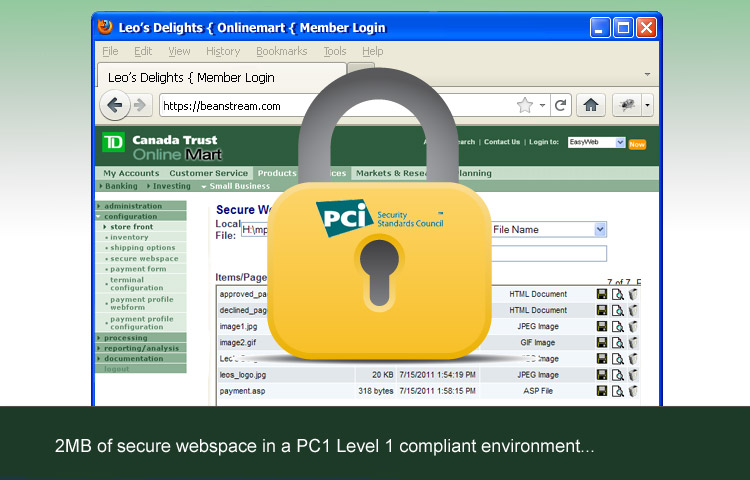Image resolution: width=750 pixels, height=480 pixels.
Task: Open the Help menu
Action: pyautogui.click(x=372, y=51)
